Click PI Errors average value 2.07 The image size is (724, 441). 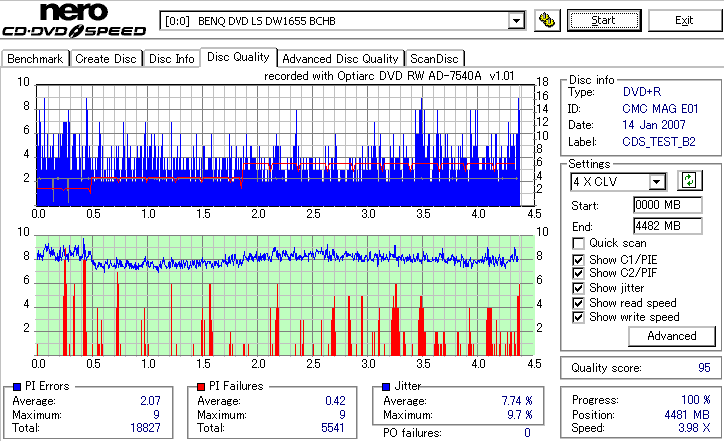(x=150, y=400)
